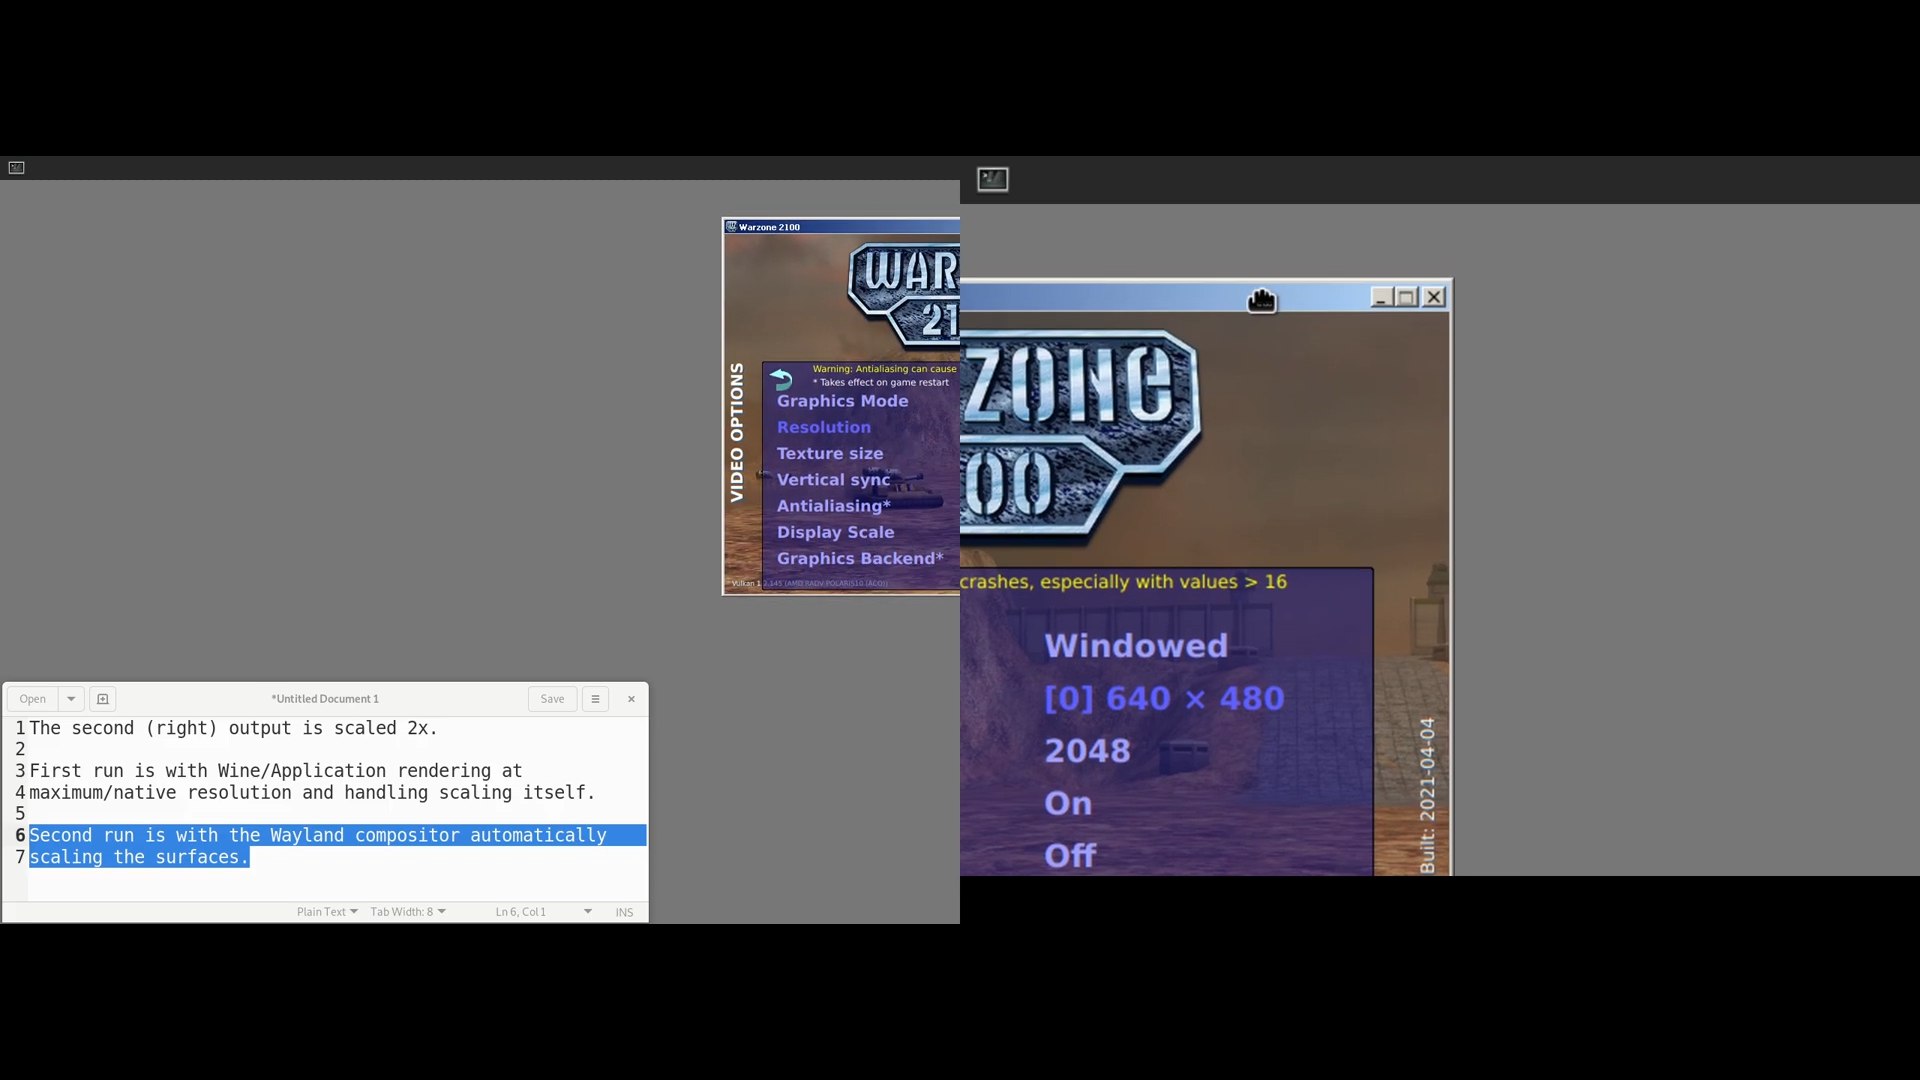
Task: Click the VIDEO OPTIONS vertical heading
Action: click(737, 432)
